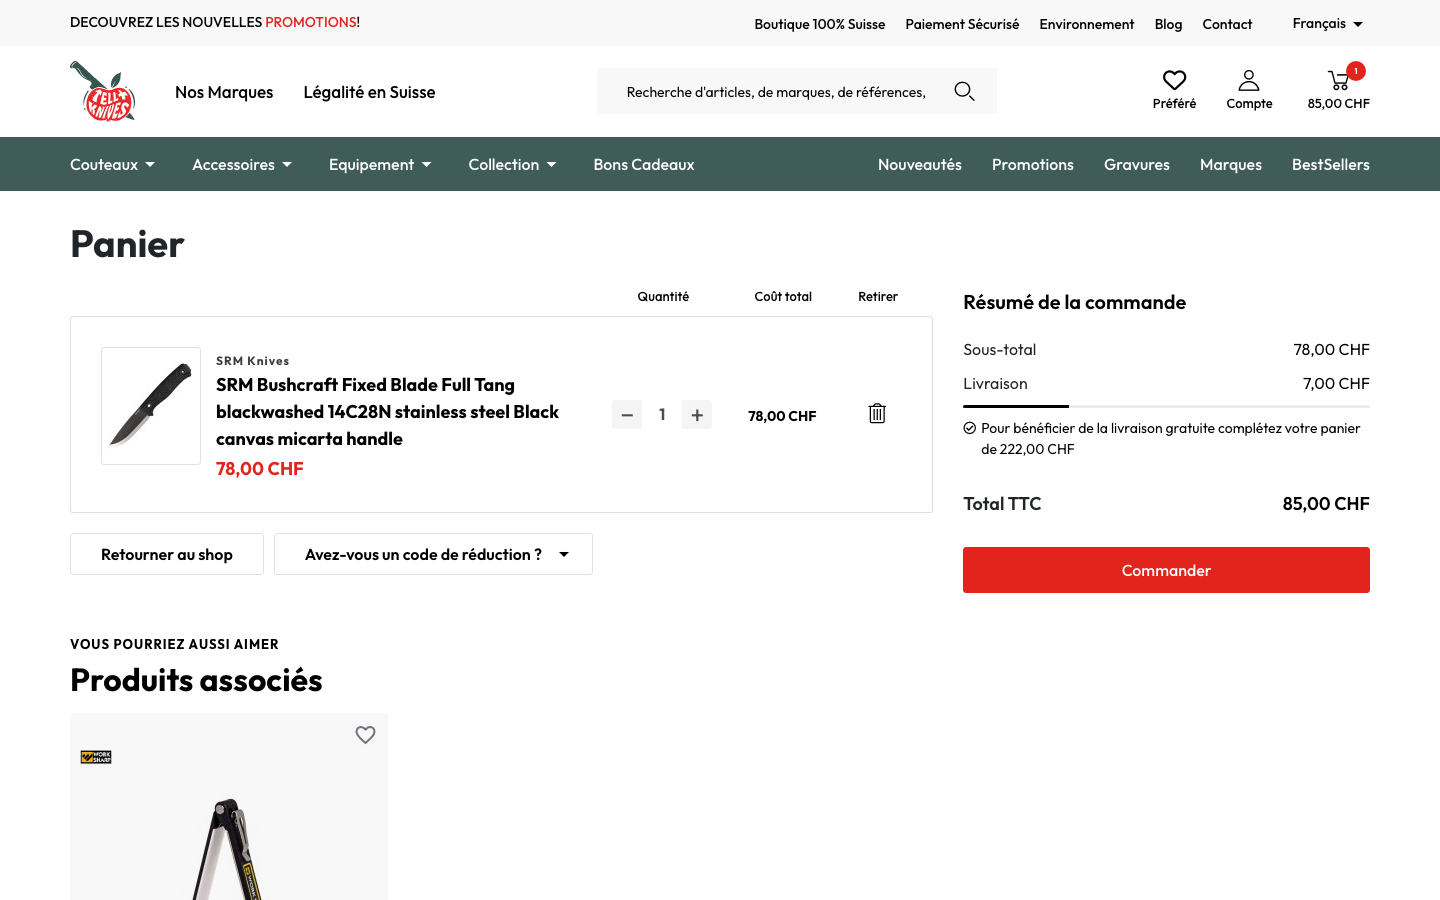Click the Produits associés heading
The width and height of the screenshot is (1440, 900).
pos(196,680)
